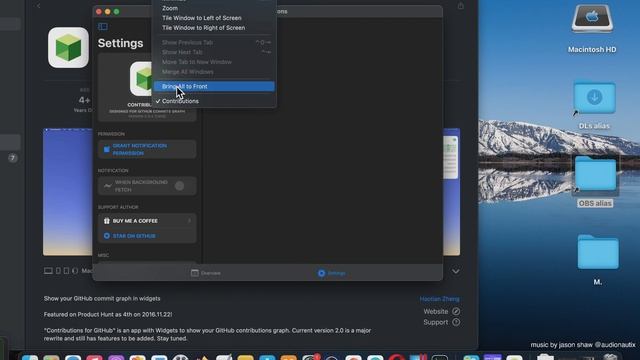
Task: Select Tile Window to Left of Screen
Action: click(202, 18)
